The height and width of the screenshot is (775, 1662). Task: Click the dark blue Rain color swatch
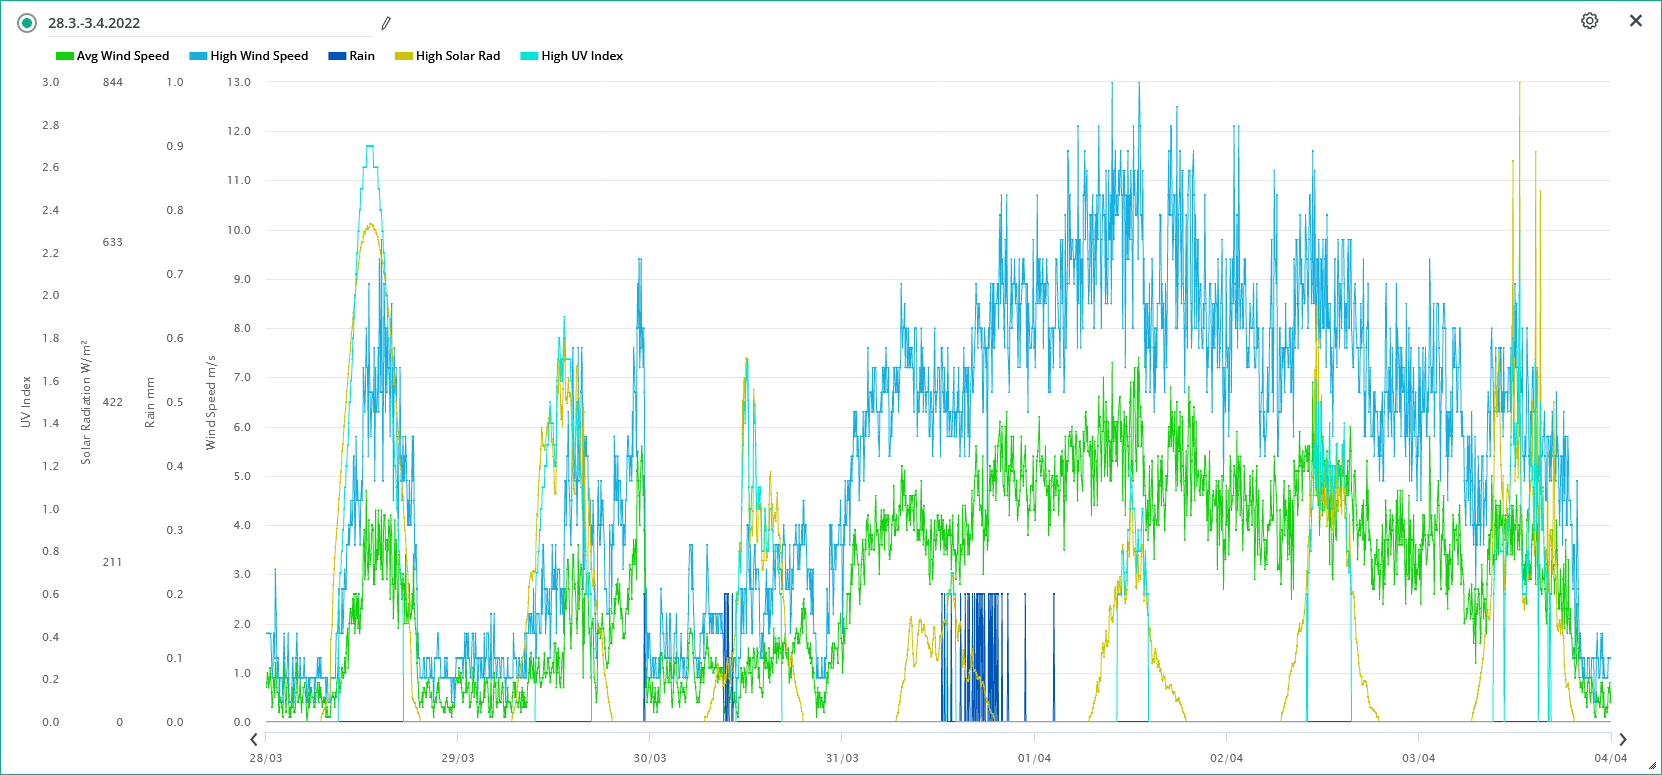pos(337,56)
